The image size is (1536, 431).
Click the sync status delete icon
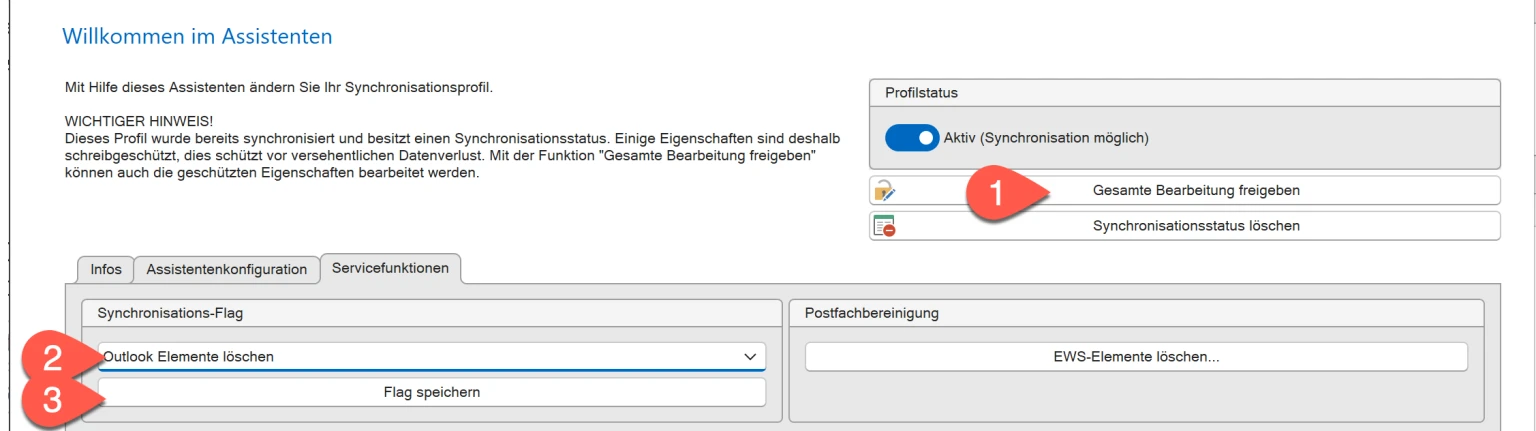point(884,226)
